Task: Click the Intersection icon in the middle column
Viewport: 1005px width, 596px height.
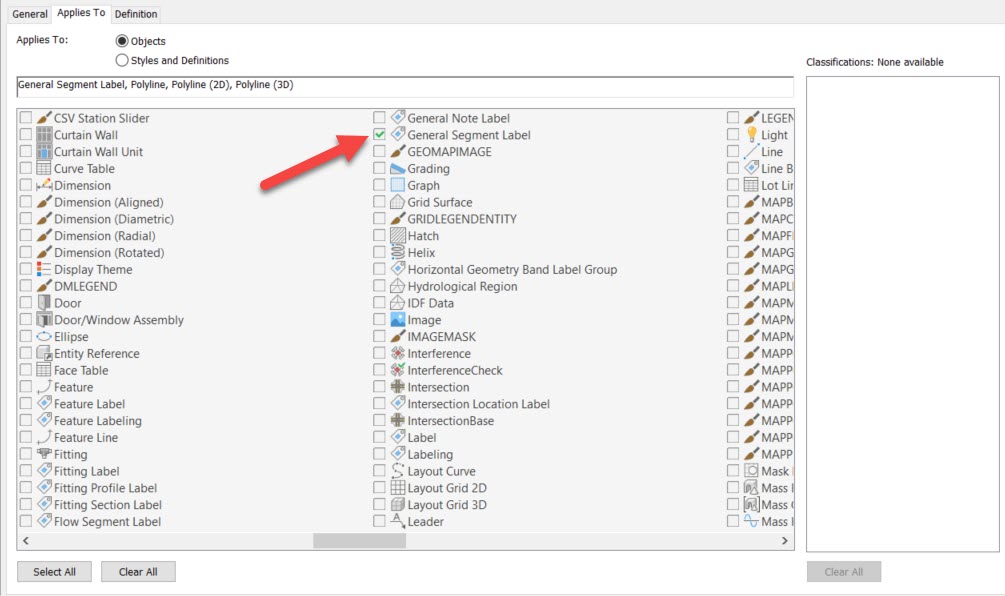Action: [x=398, y=386]
